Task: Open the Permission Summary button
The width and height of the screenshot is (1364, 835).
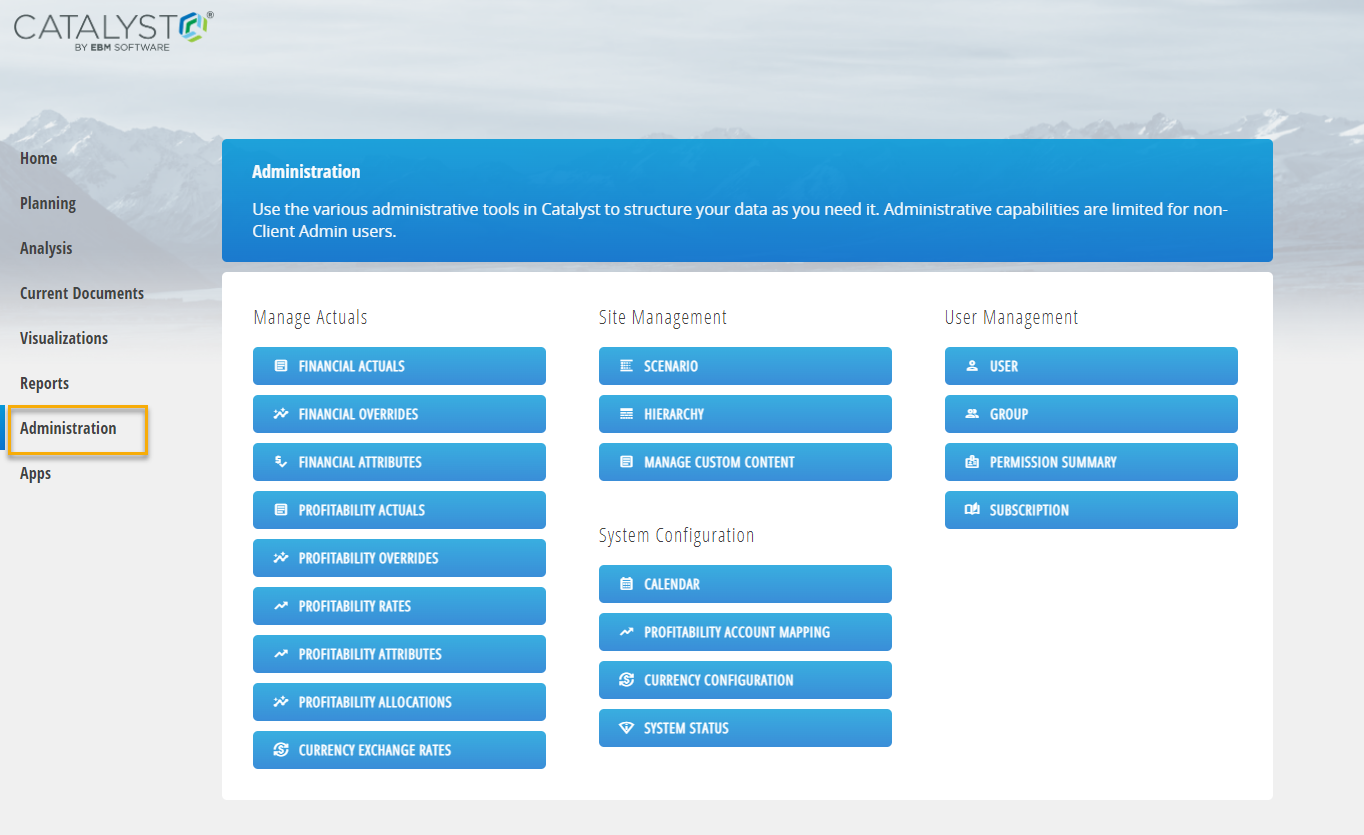Action: click(x=1091, y=462)
